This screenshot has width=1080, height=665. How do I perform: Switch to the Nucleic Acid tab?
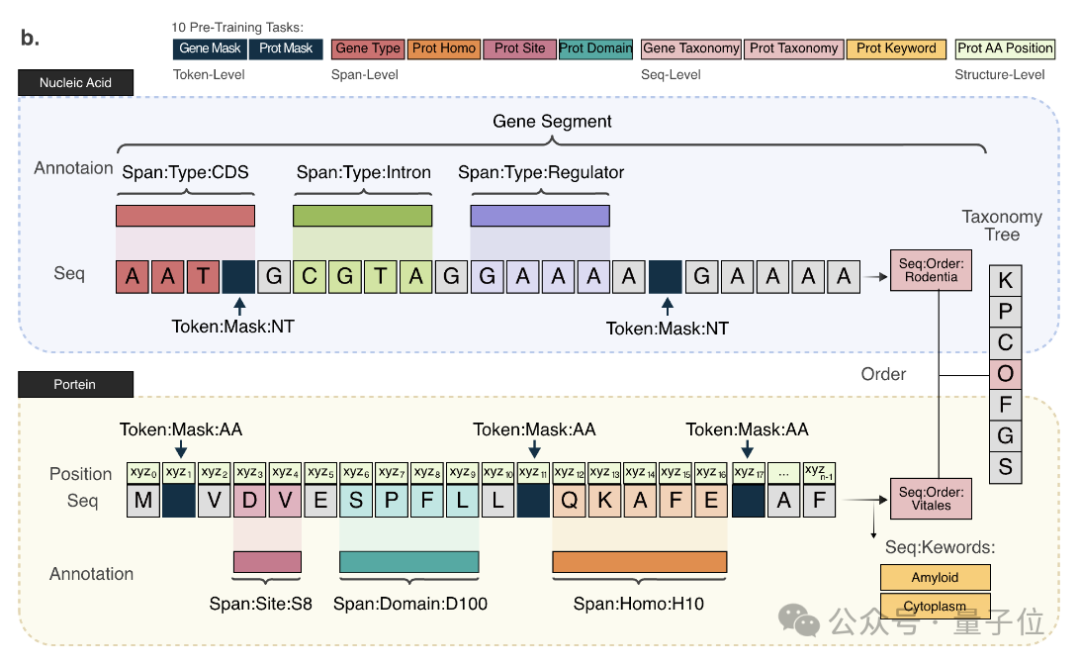click(76, 83)
